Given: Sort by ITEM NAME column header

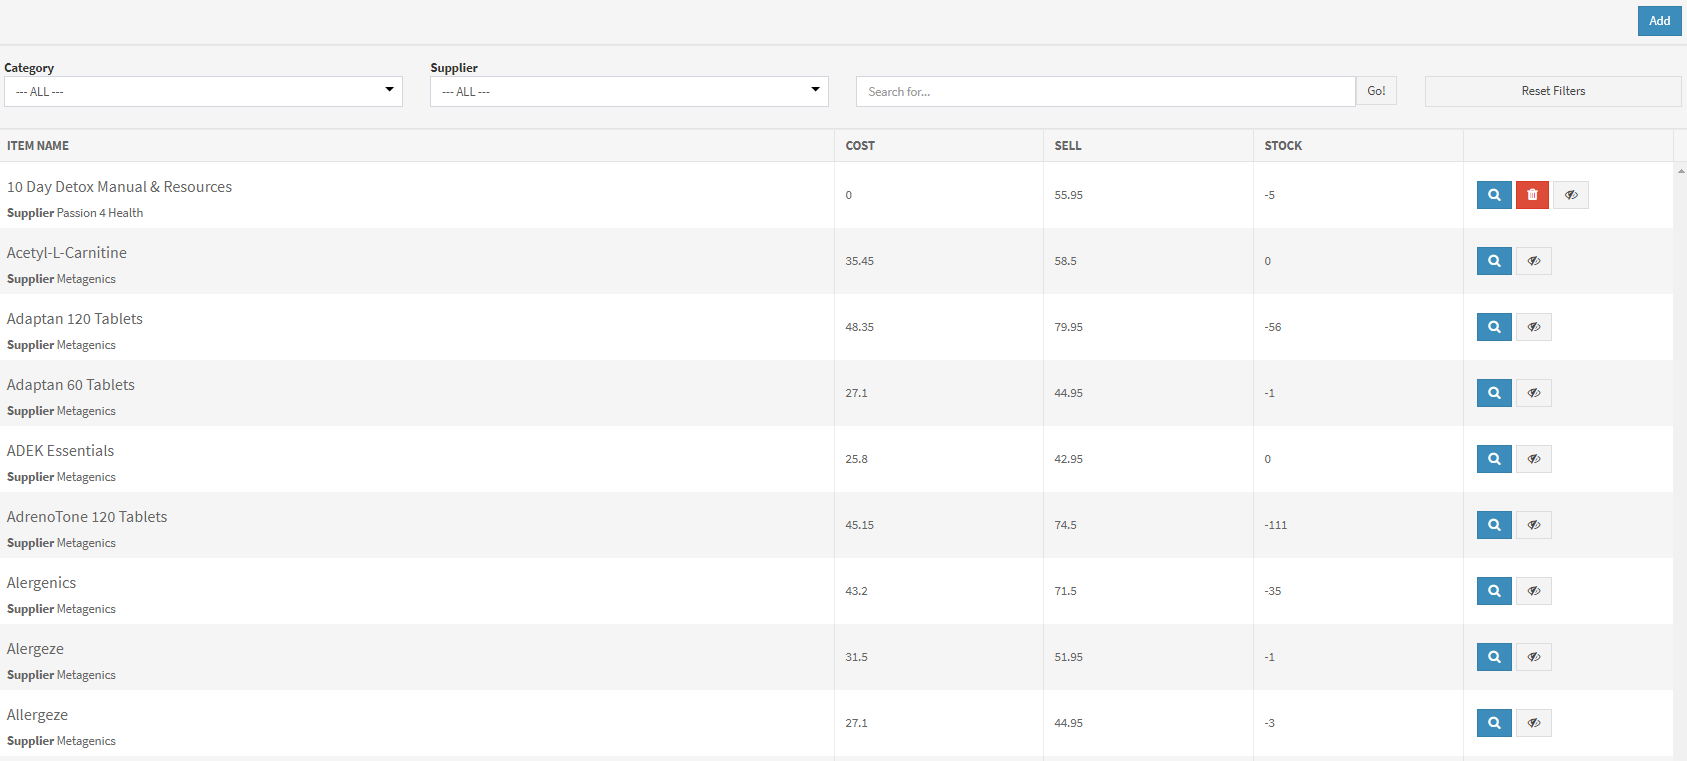Looking at the screenshot, I should pos(38,146).
